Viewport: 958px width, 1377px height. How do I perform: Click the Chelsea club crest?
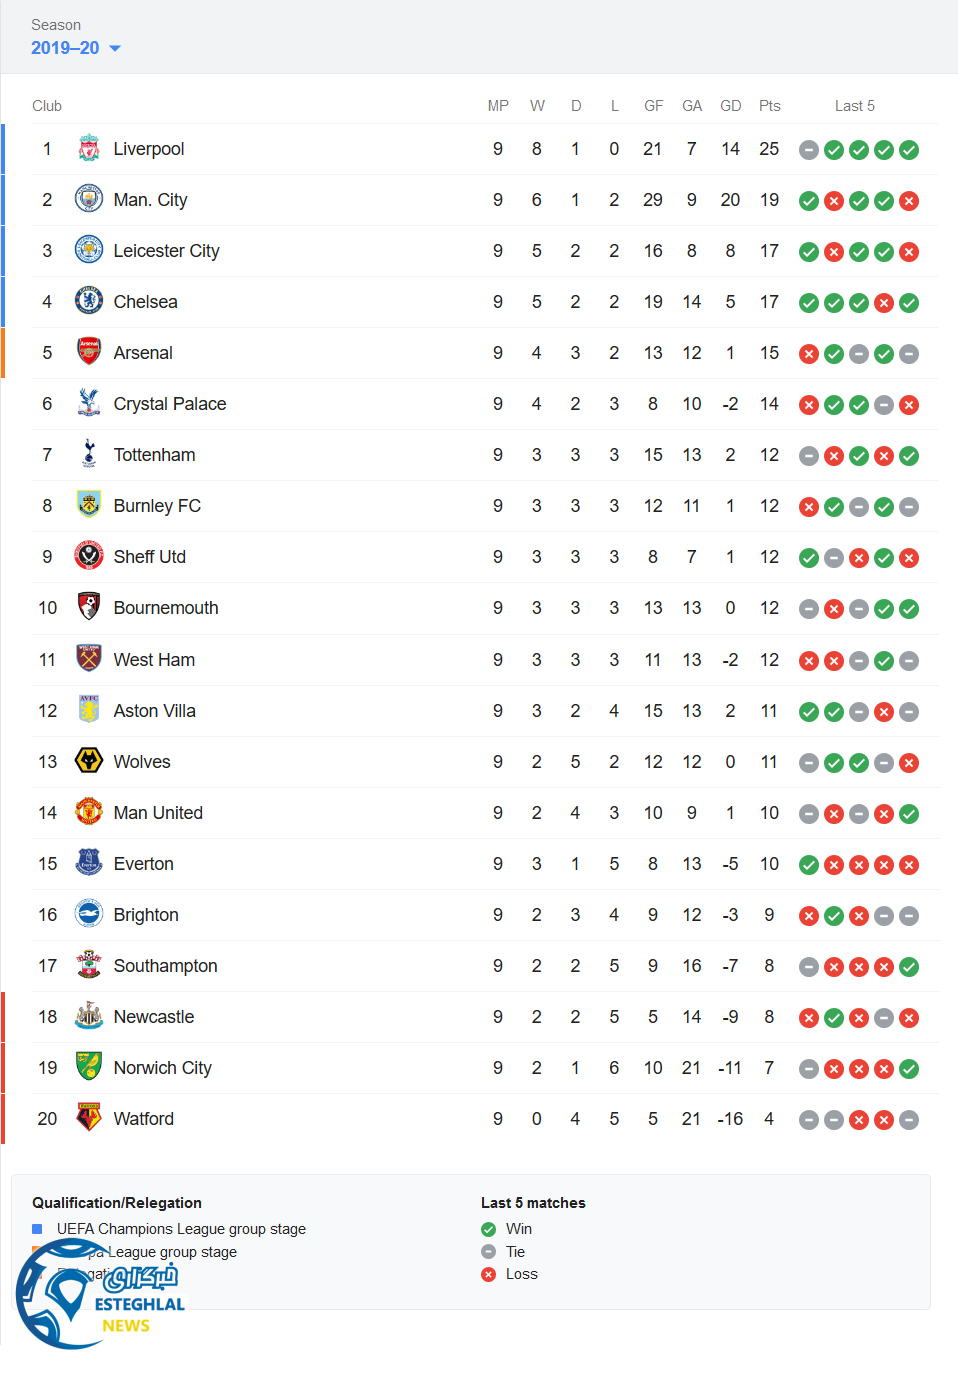[89, 302]
